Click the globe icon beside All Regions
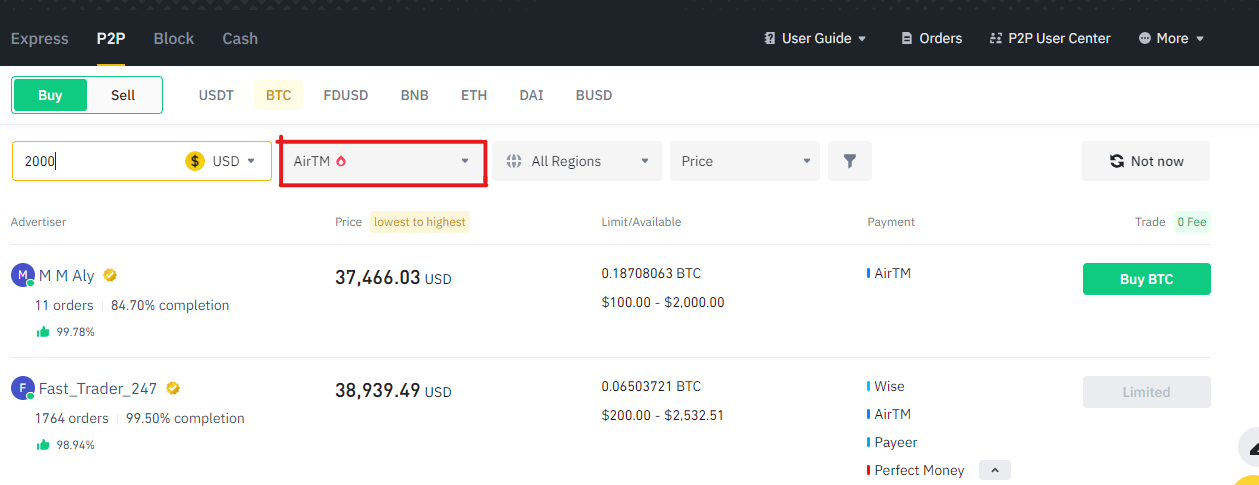1259x485 pixels. [515, 161]
